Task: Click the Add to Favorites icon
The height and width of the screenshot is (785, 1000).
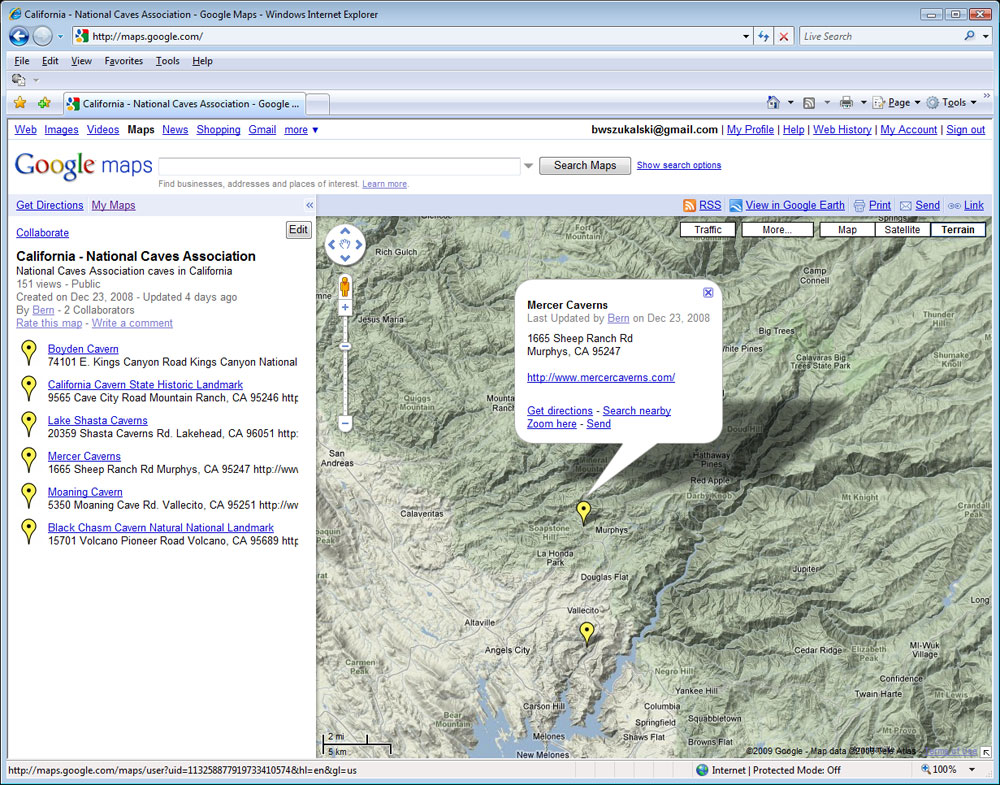Action: pyautogui.click(x=44, y=103)
